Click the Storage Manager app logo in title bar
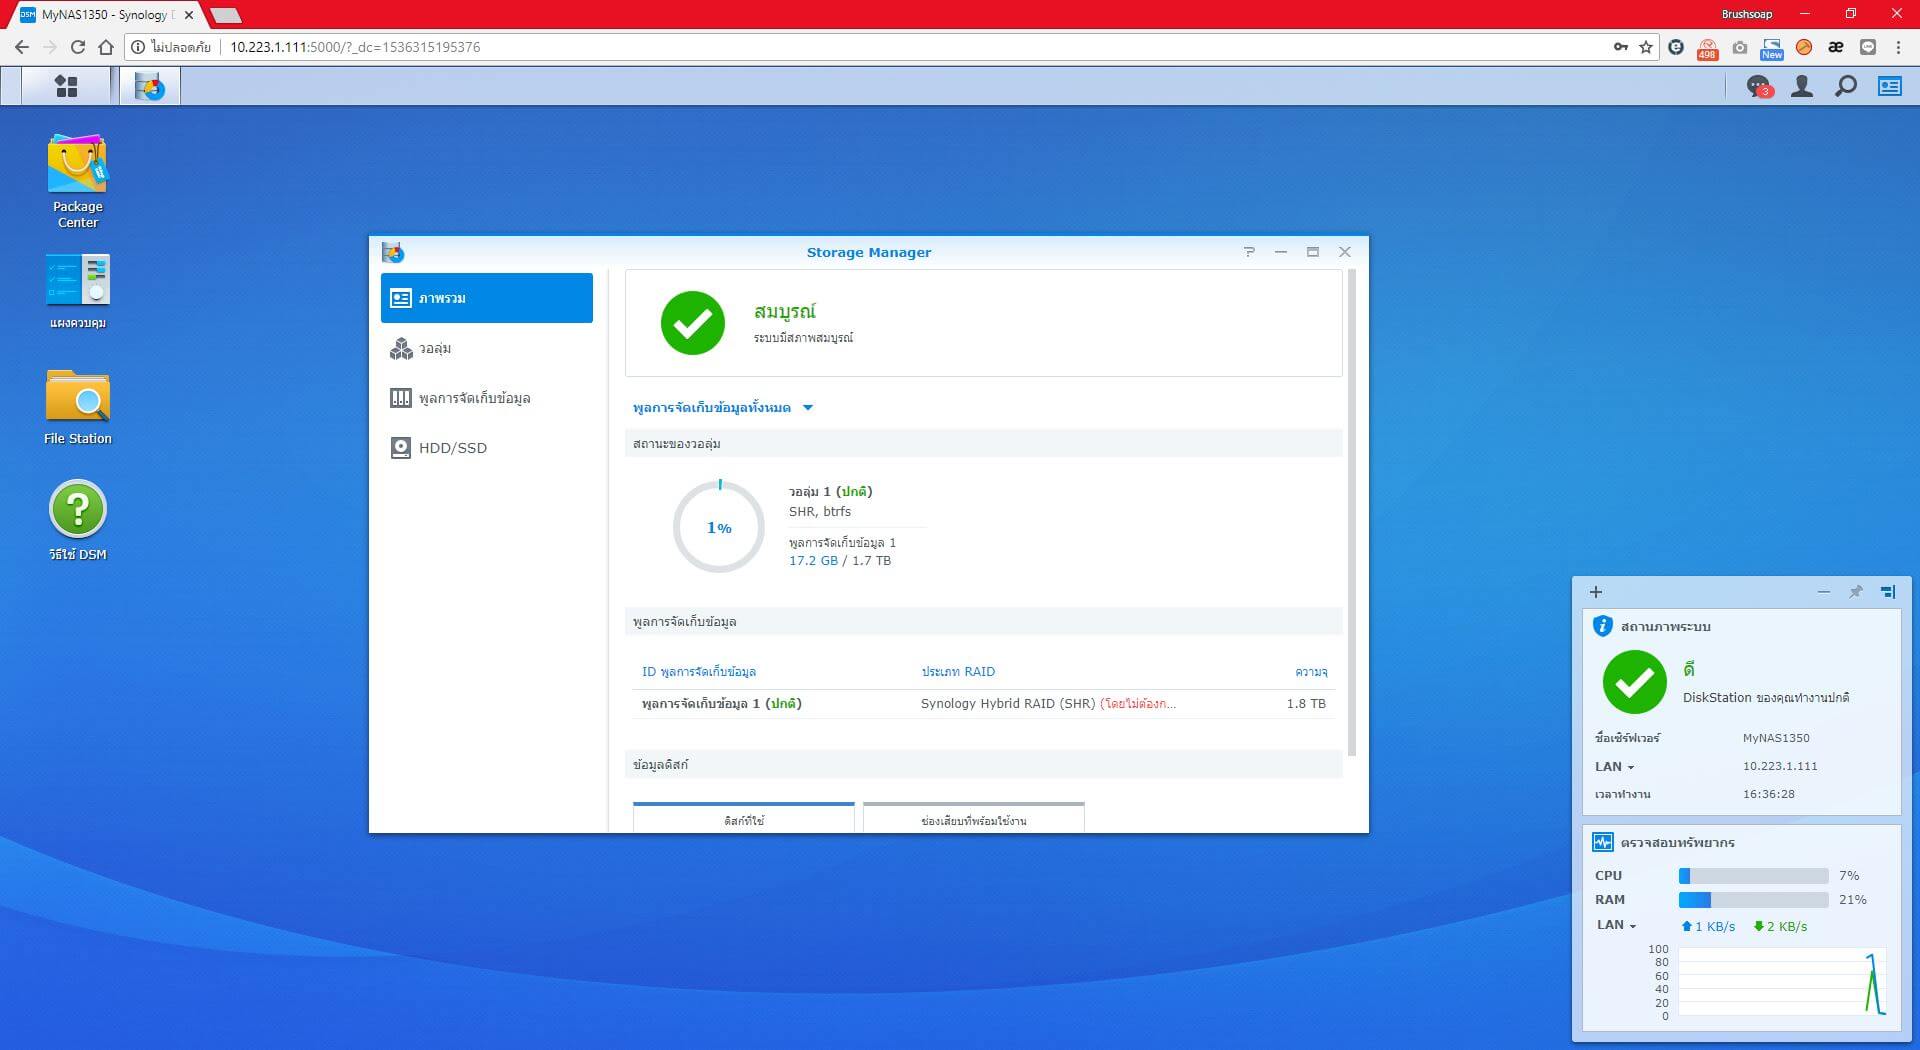The width and height of the screenshot is (1920, 1050). coord(393,252)
